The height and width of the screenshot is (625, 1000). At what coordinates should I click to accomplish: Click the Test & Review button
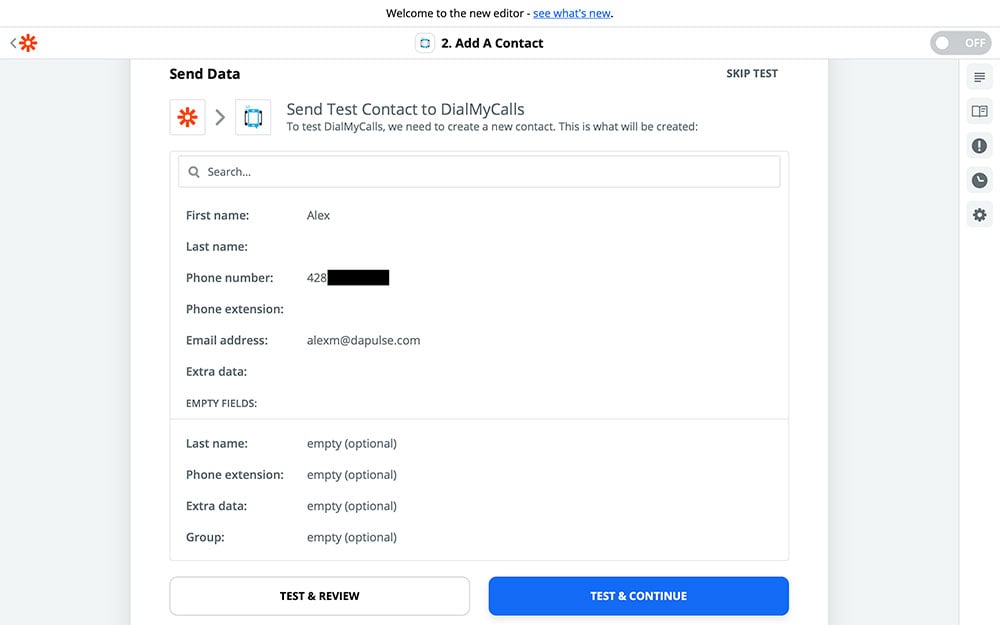319,596
